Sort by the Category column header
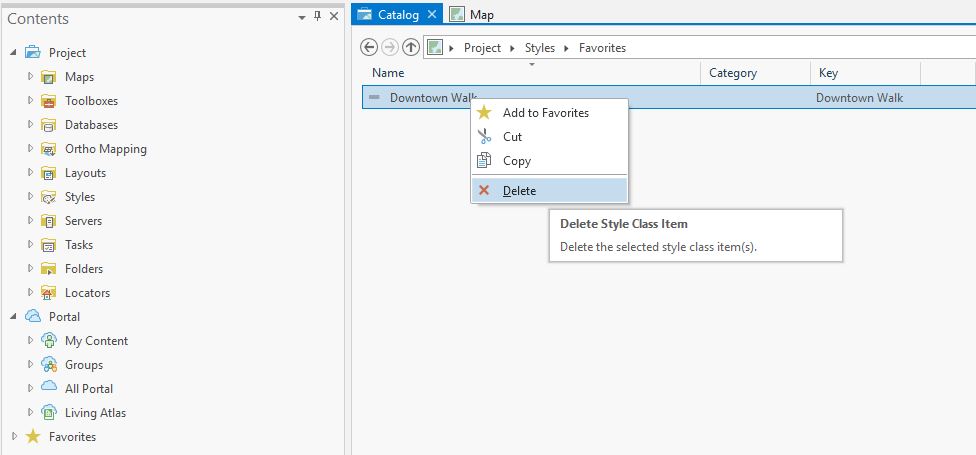 733,73
